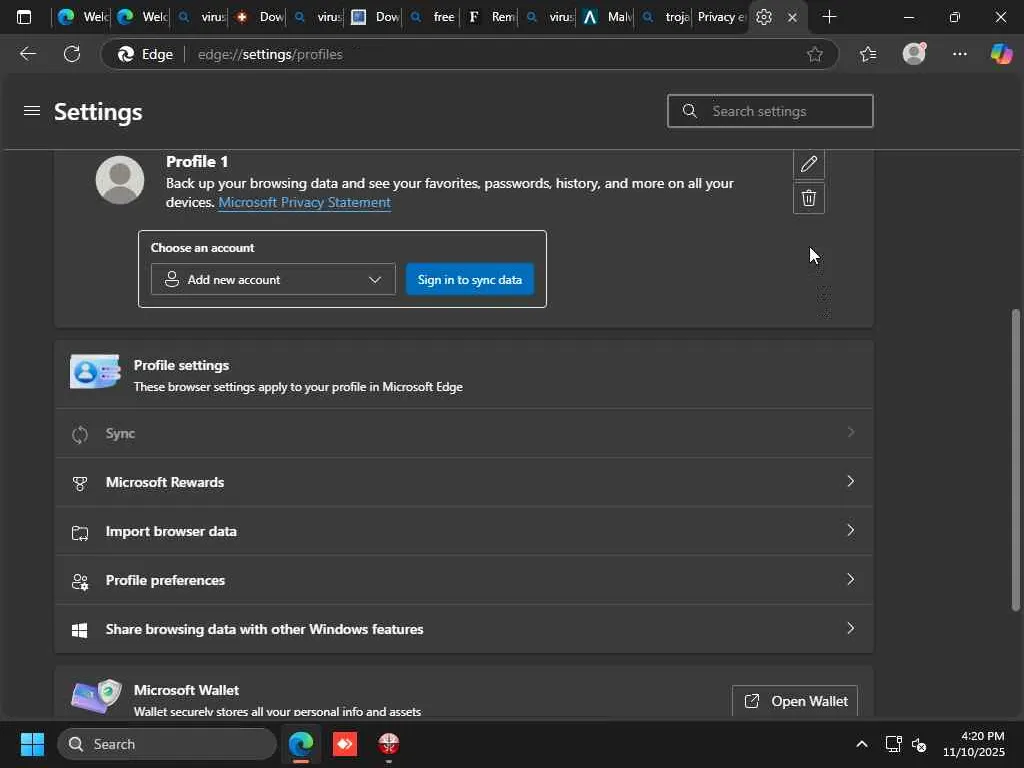Open the disabled Sync row
The width and height of the screenshot is (1024, 768).
click(x=464, y=433)
